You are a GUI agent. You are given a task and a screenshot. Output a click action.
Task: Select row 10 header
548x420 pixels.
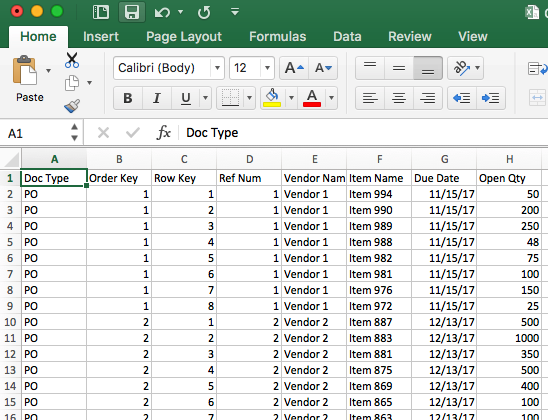pos(10,322)
